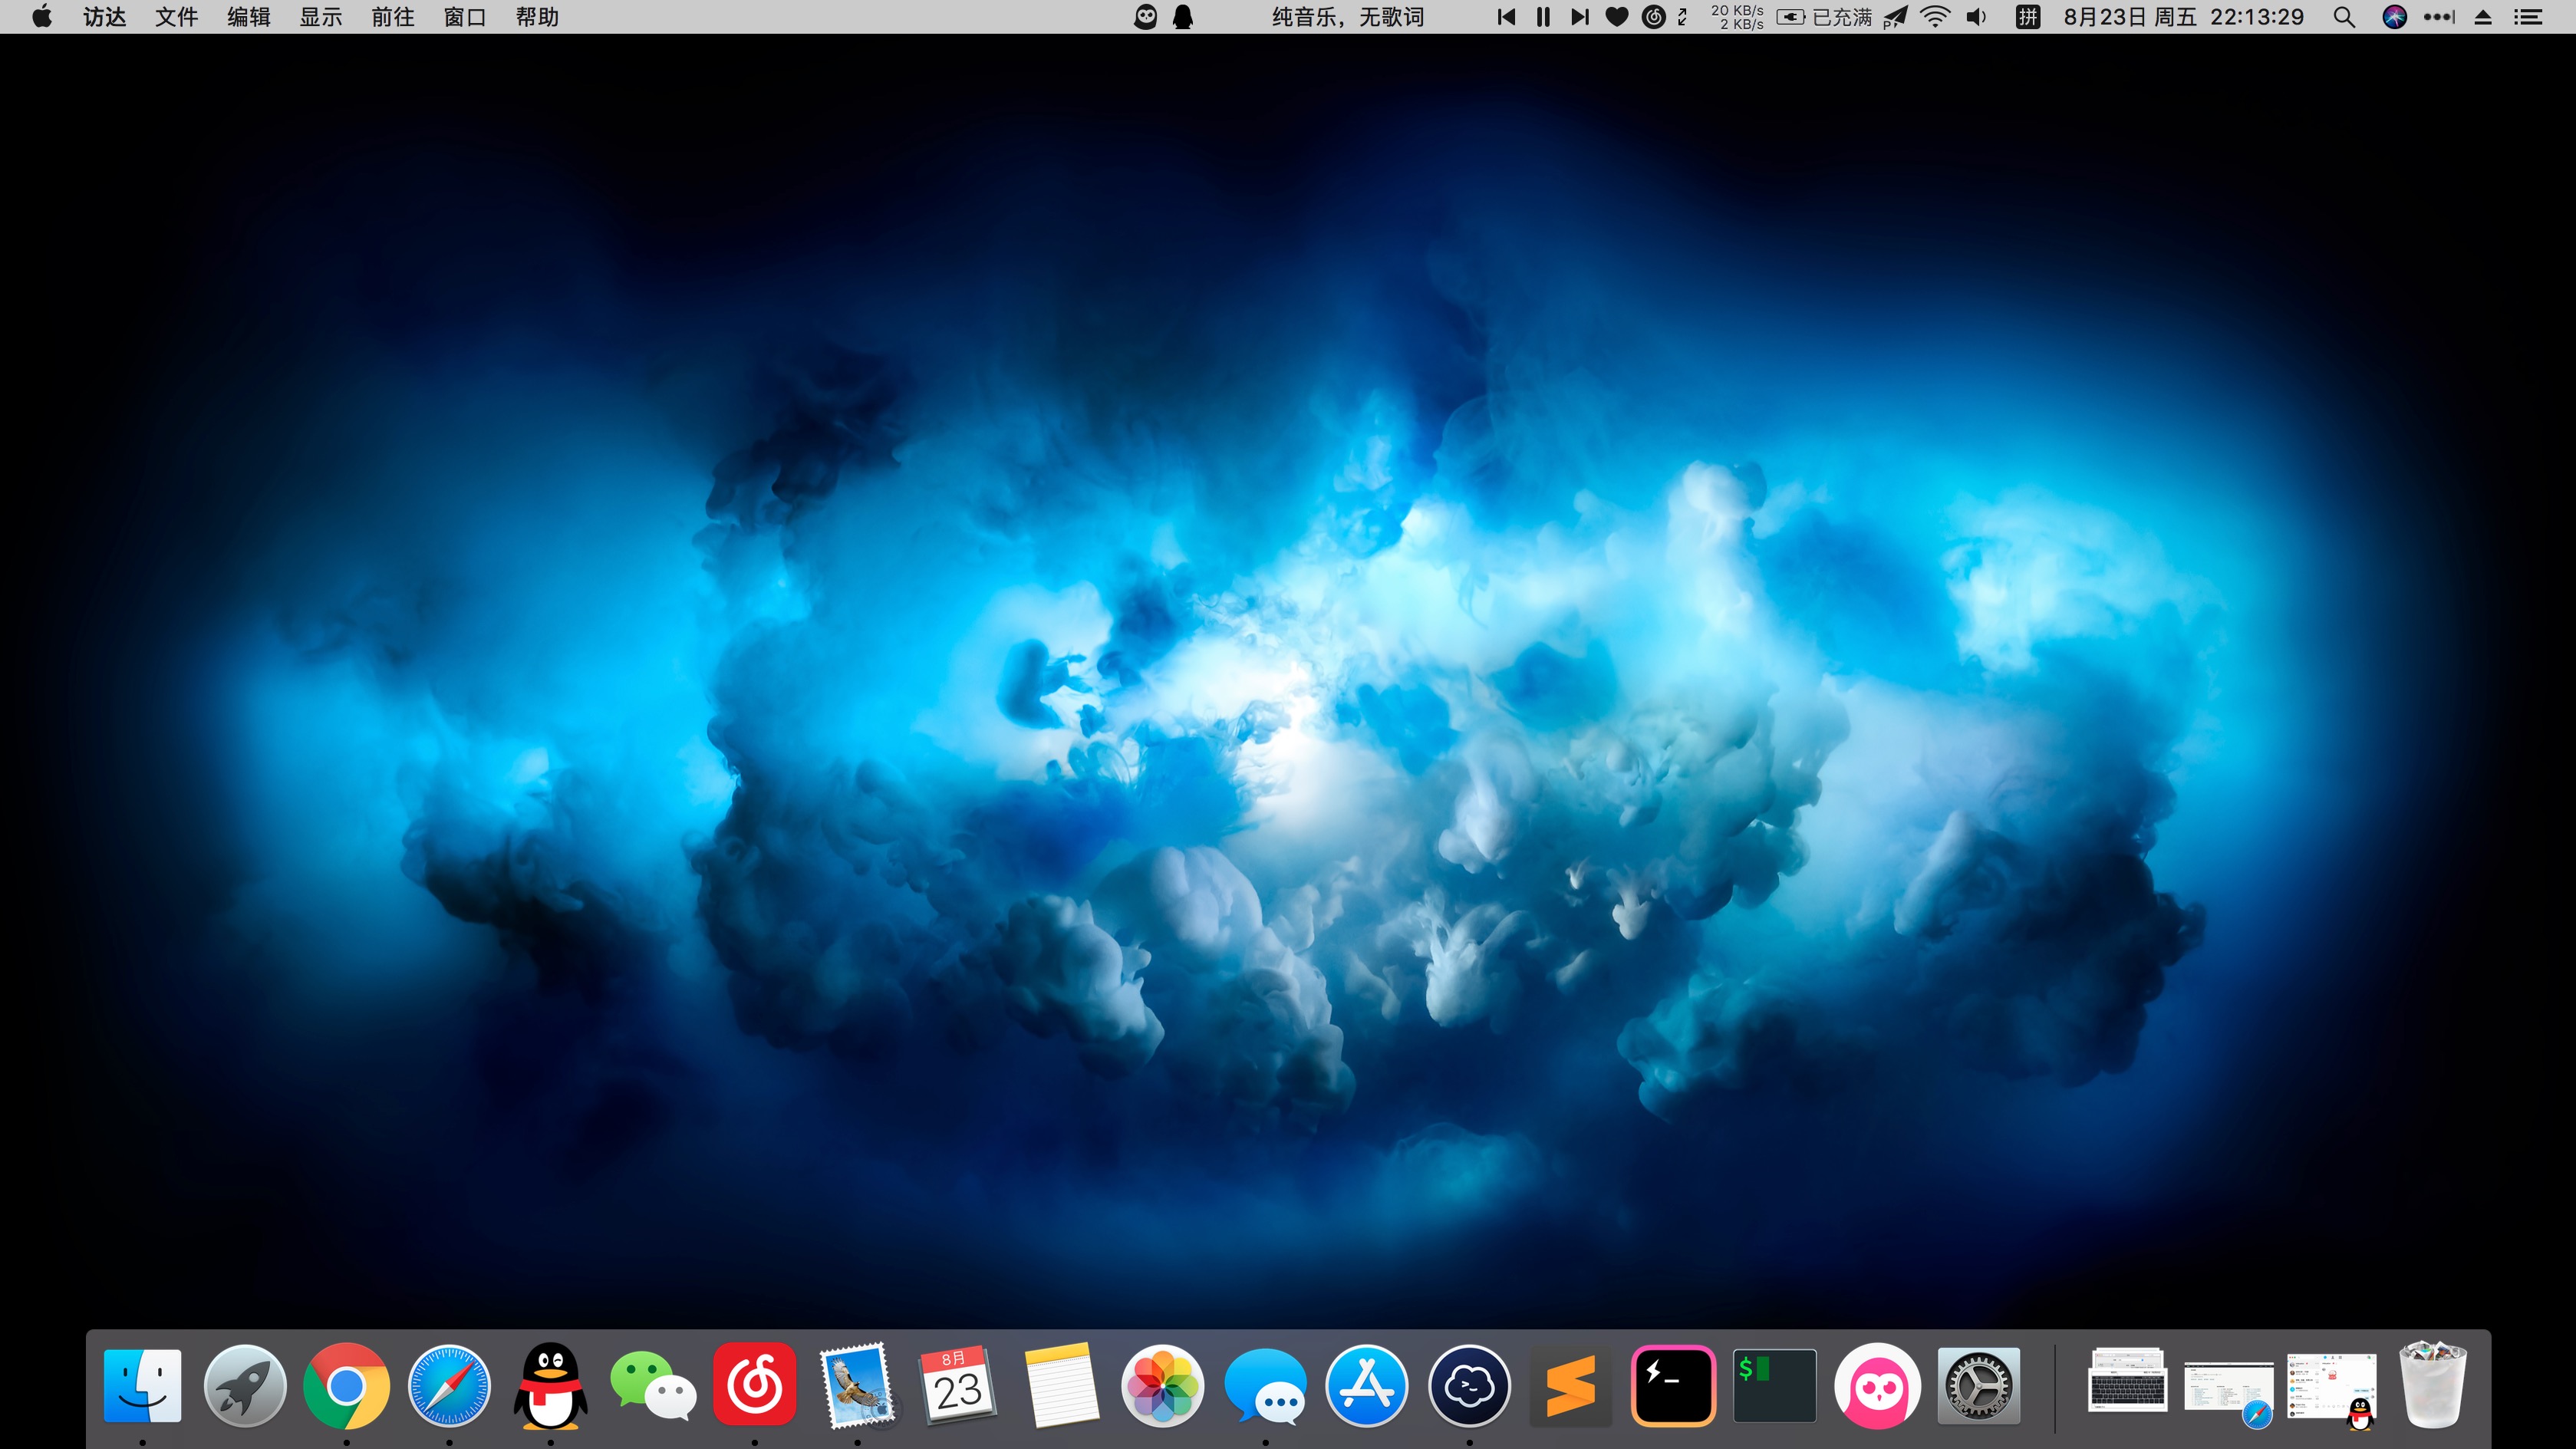
Task: Open Notes app in the Dock
Action: tap(1061, 1386)
